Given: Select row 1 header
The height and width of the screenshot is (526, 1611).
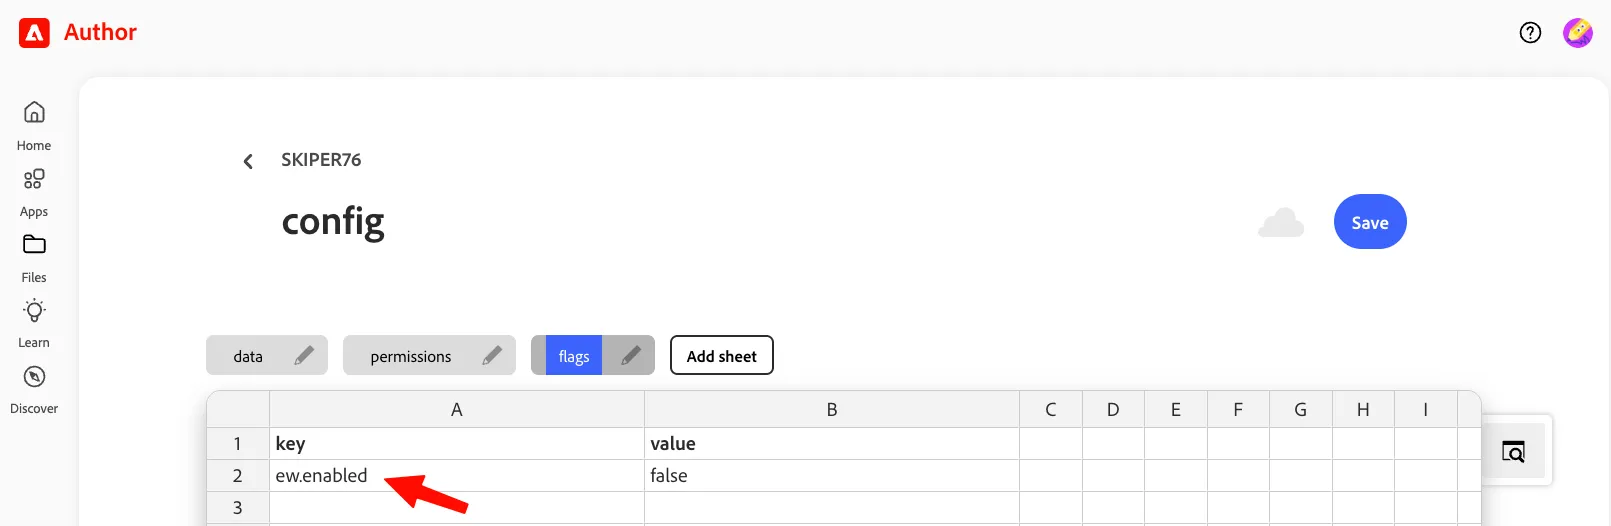Looking at the screenshot, I should (238, 443).
